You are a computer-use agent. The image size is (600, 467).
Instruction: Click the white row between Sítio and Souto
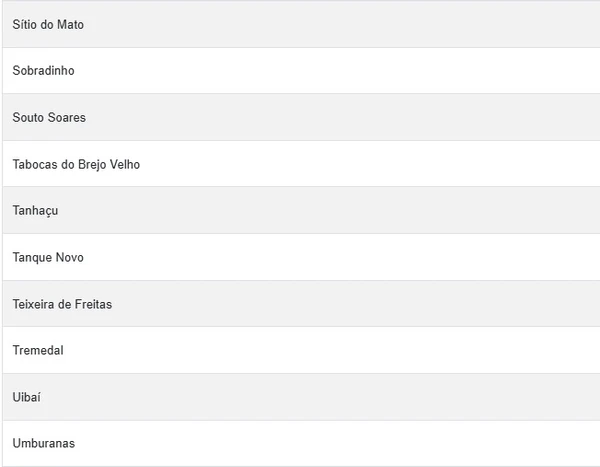(43, 71)
